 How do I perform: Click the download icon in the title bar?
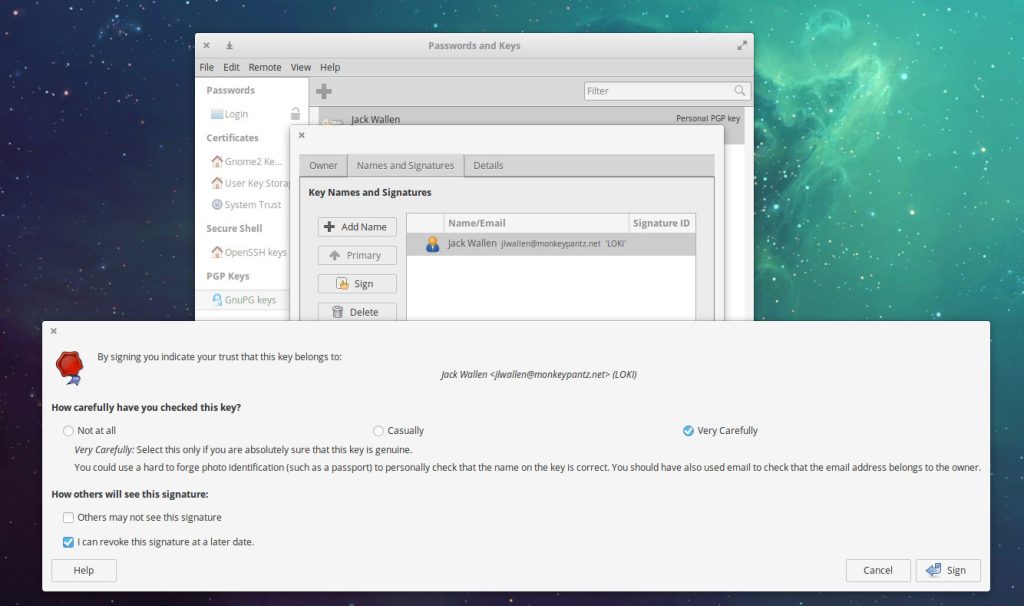point(229,45)
